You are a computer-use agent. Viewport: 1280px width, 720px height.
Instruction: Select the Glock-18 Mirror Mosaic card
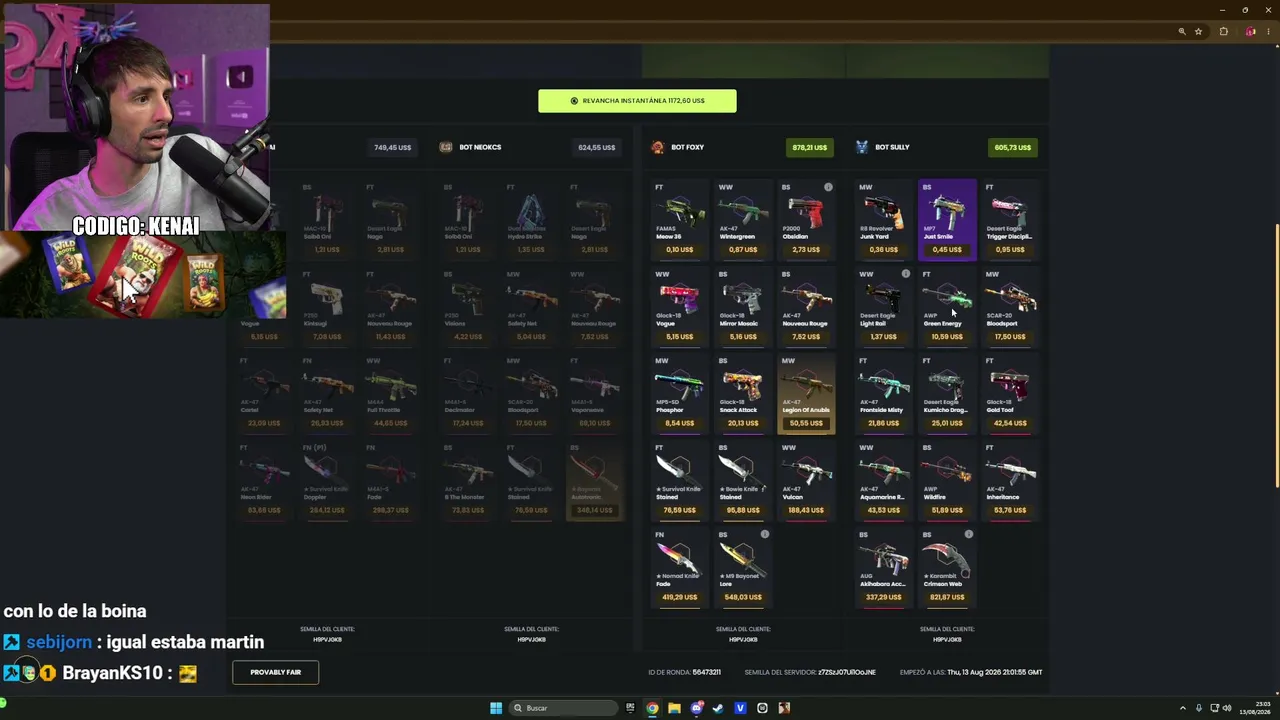(x=743, y=306)
